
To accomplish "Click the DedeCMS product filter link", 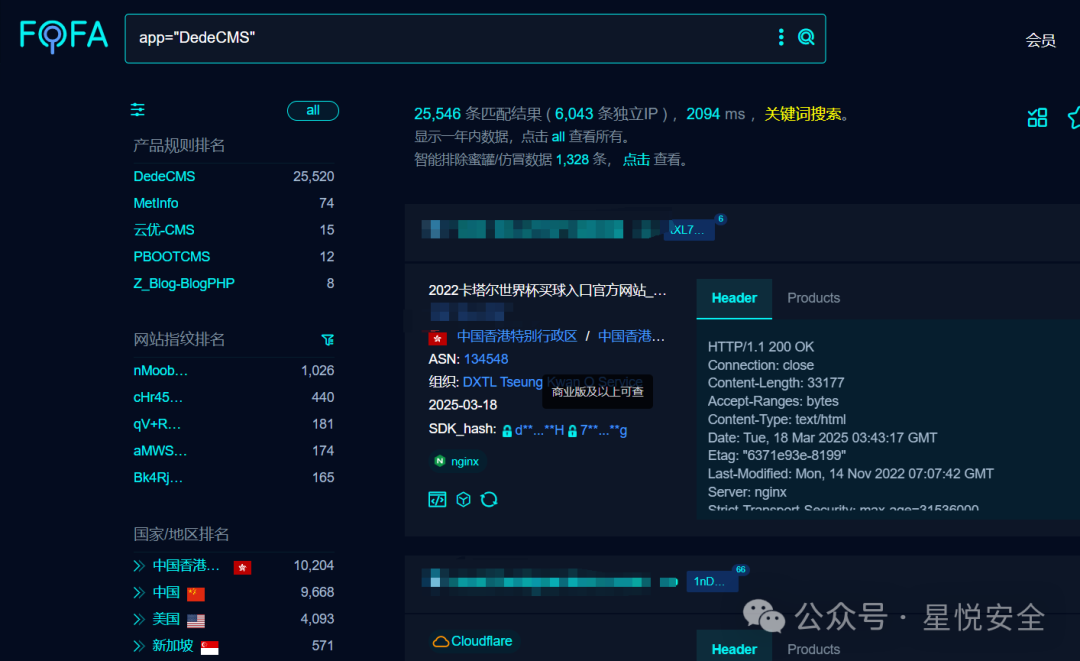I will tap(164, 176).
